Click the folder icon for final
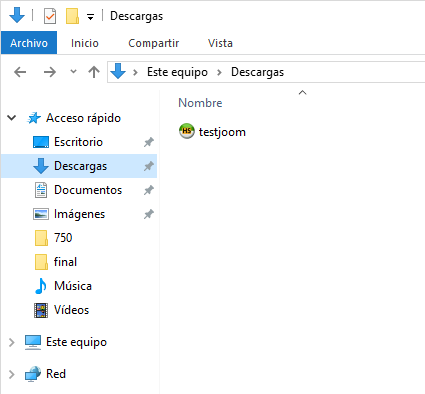This screenshot has width=425, height=394. (x=41, y=262)
